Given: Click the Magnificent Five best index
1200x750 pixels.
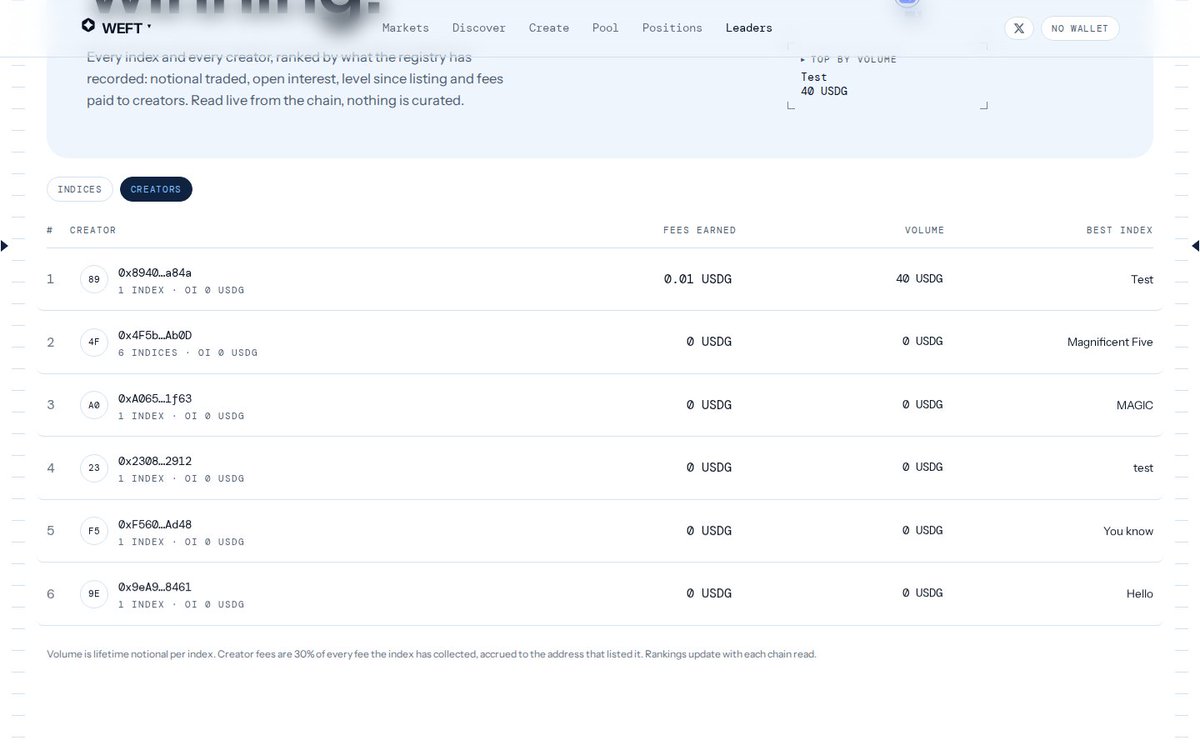Looking at the screenshot, I should click(1110, 342).
